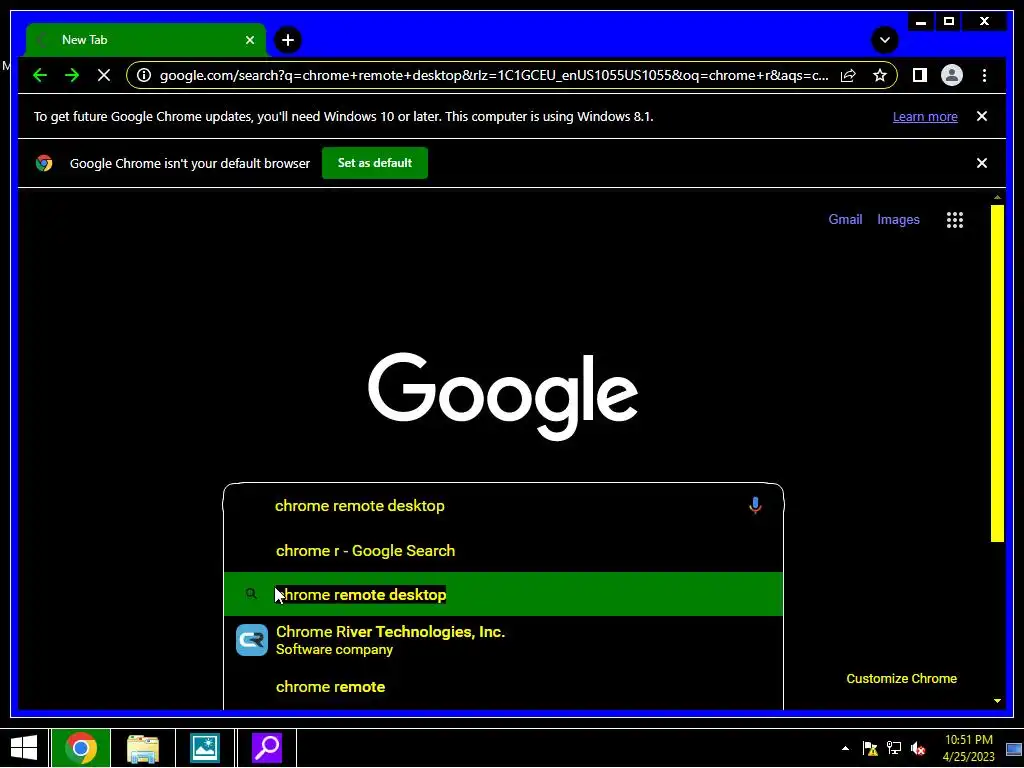The width and height of the screenshot is (1024, 768).
Task: Select 'chrome remote' suggestion
Action: click(x=503, y=687)
